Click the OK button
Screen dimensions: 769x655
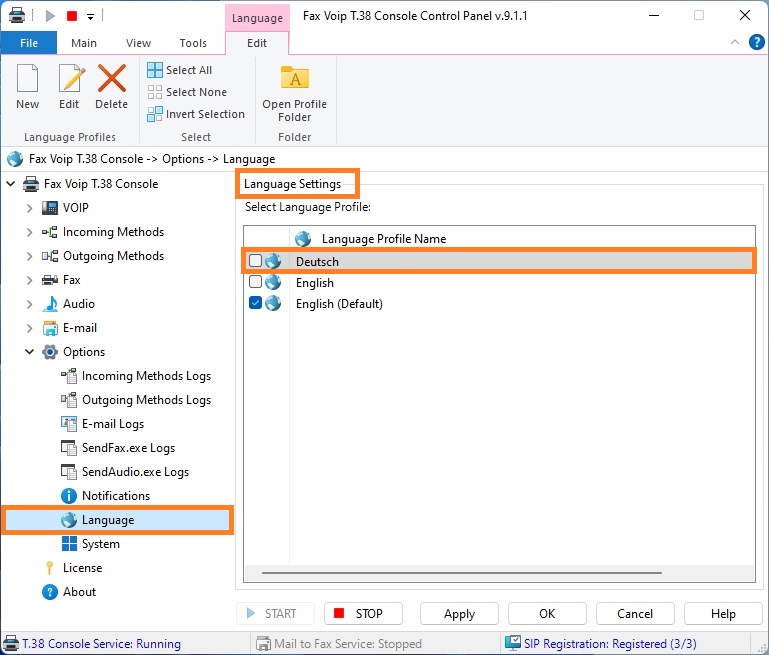coord(547,614)
